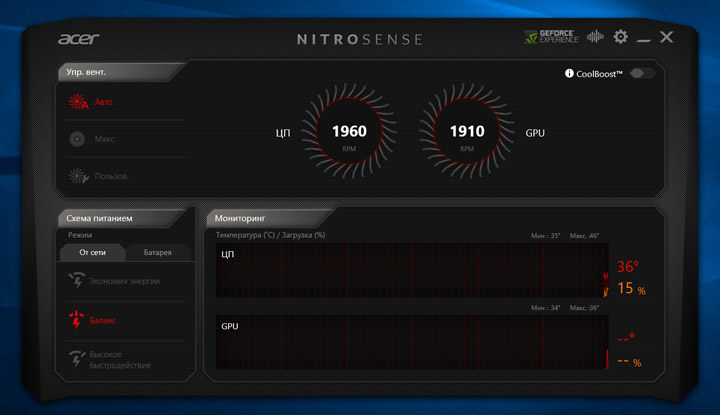Switch to the От сети tab
This screenshot has height=415, width=720.
(x=93, y=252)
